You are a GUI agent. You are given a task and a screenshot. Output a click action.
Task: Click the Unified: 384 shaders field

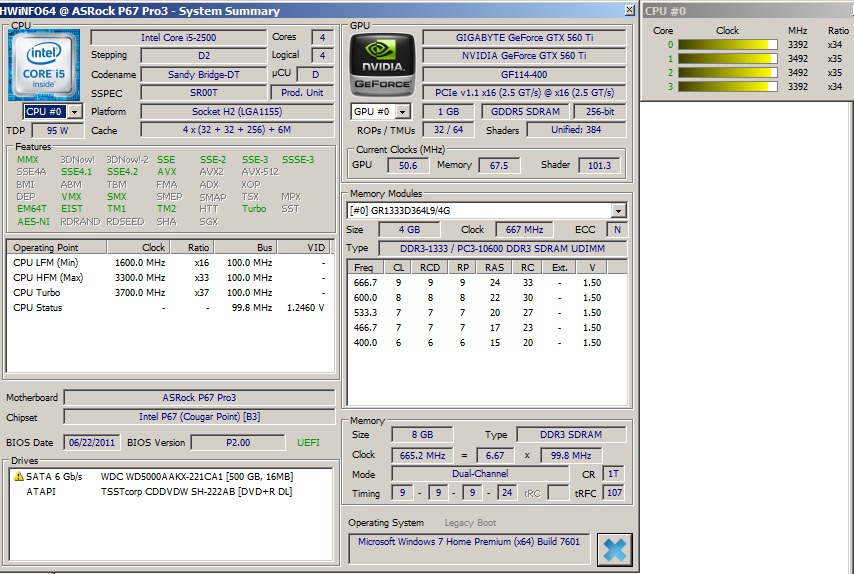576,130
